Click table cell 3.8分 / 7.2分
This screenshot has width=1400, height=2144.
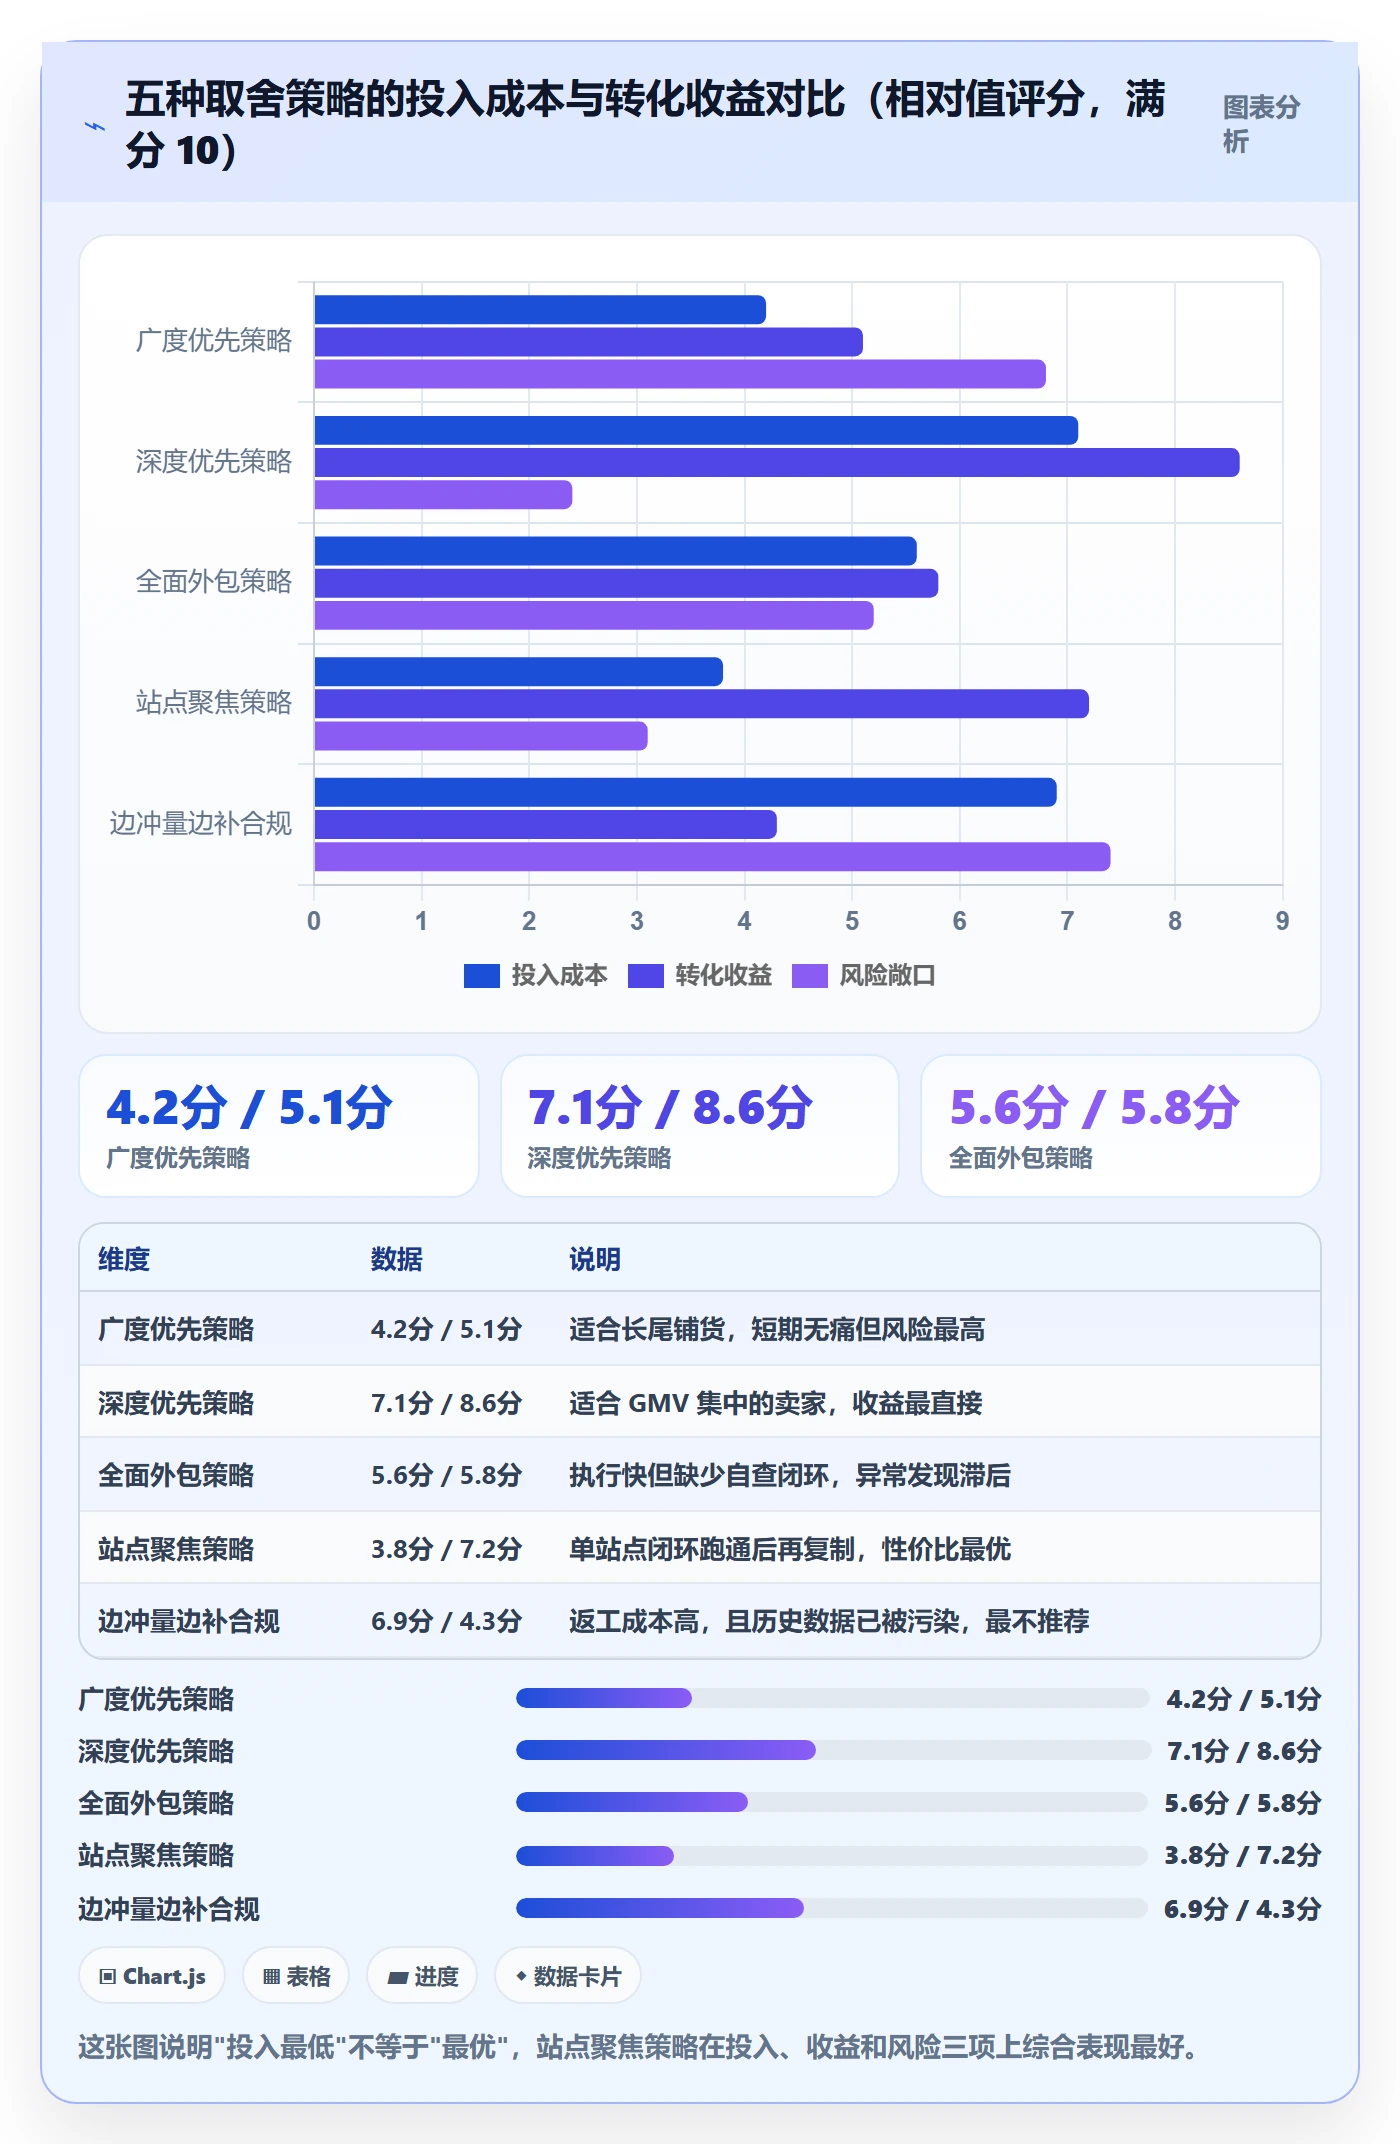tap(446, 1549)
